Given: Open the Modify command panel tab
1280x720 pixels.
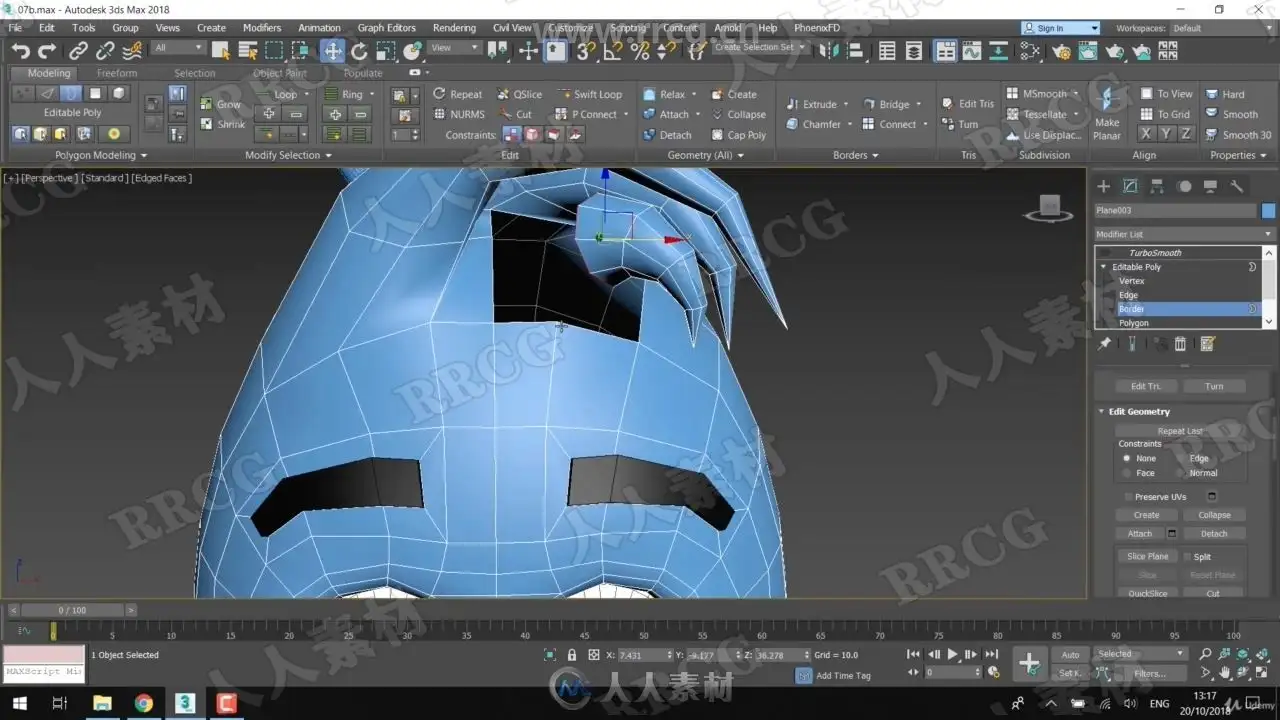Looking at the screenshot, I should 1130,186.
